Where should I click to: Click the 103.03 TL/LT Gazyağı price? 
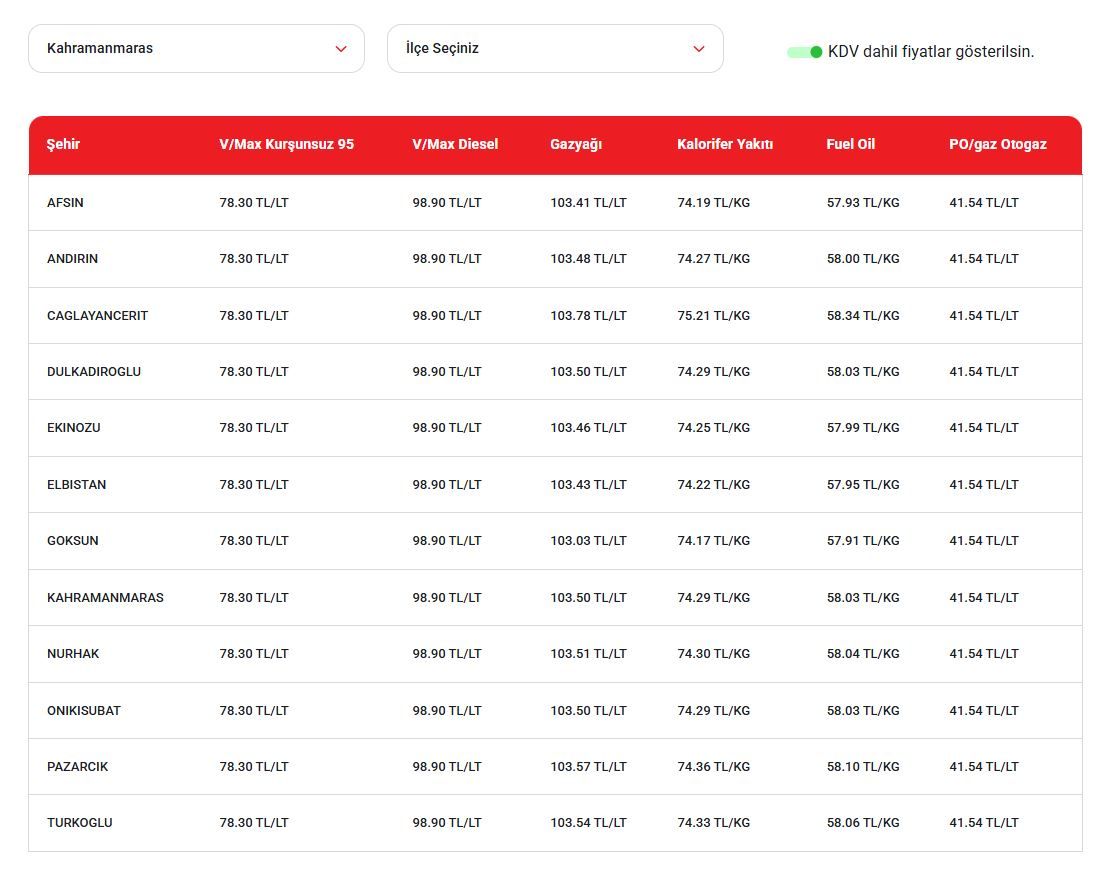pyautogui.click(x=588, y=541)
